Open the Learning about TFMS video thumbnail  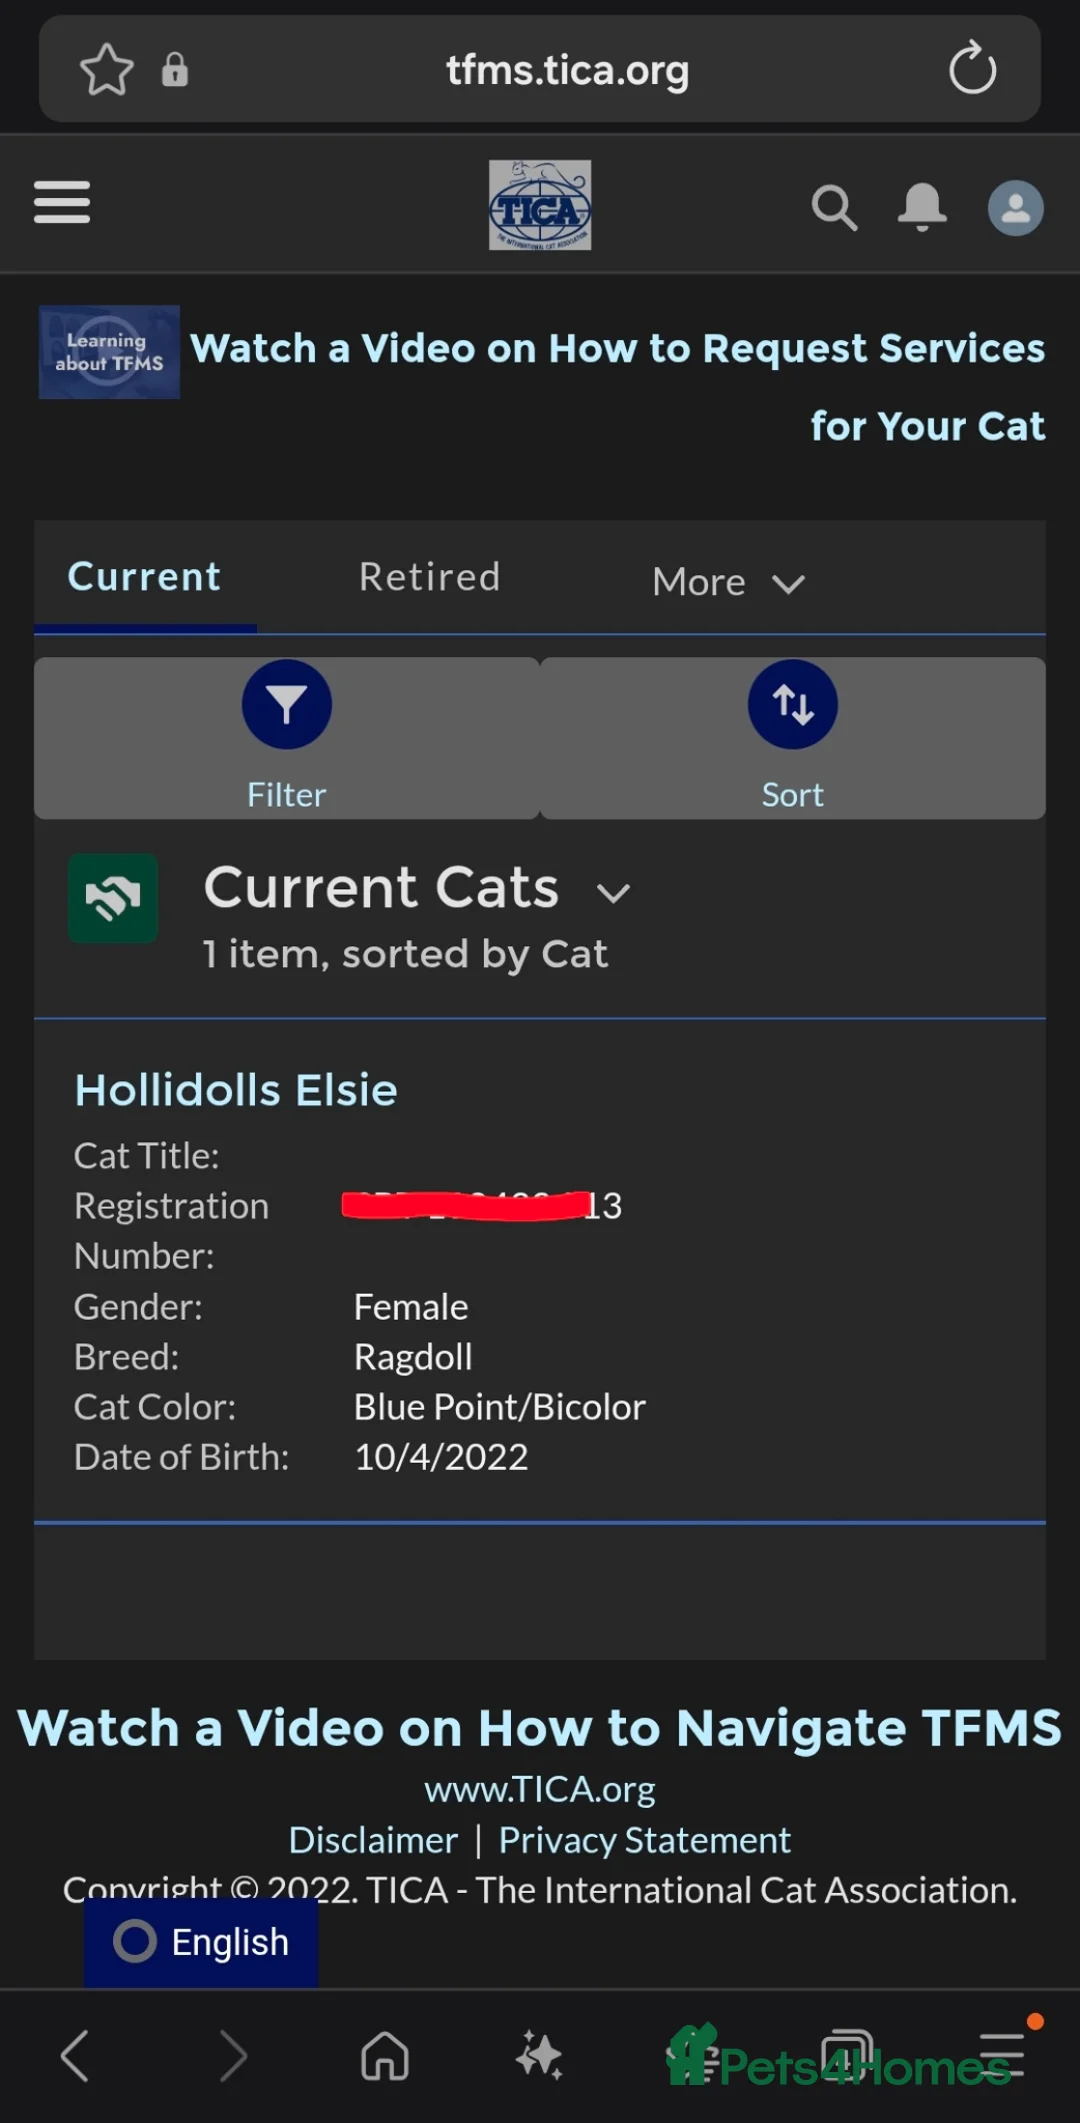pyautogui.click(x=108, y=351)
